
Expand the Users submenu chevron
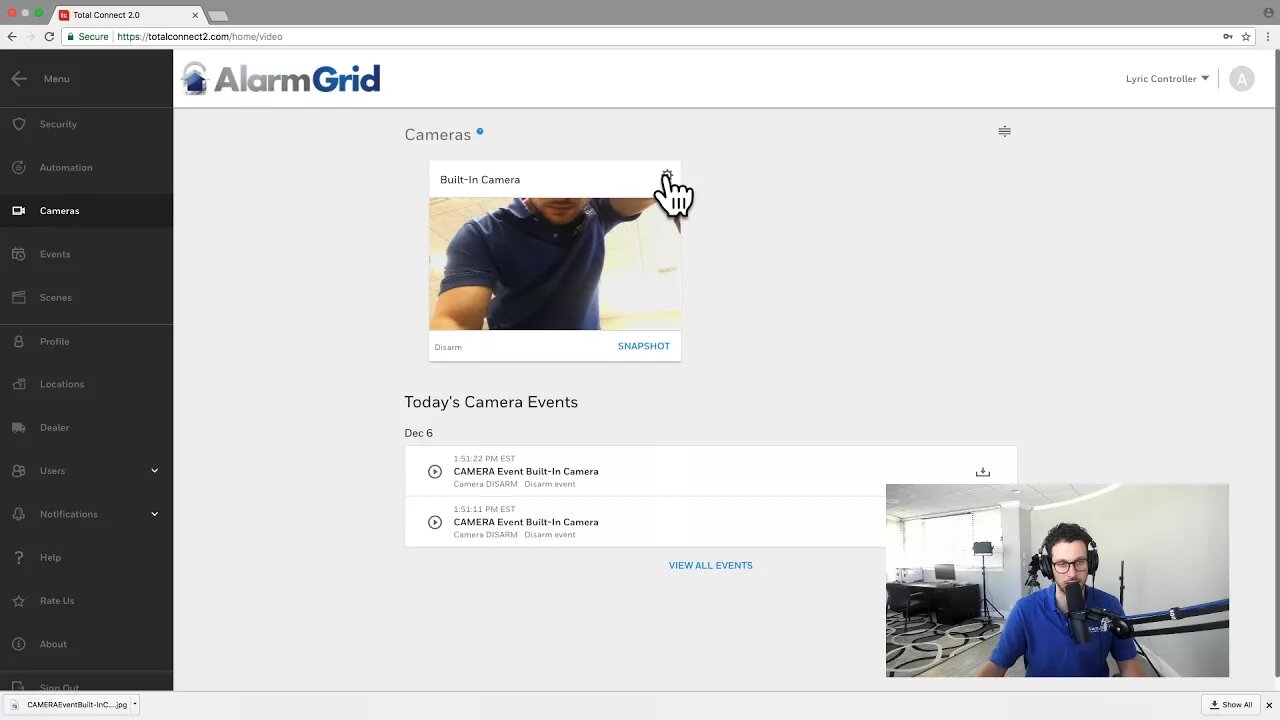154,471
